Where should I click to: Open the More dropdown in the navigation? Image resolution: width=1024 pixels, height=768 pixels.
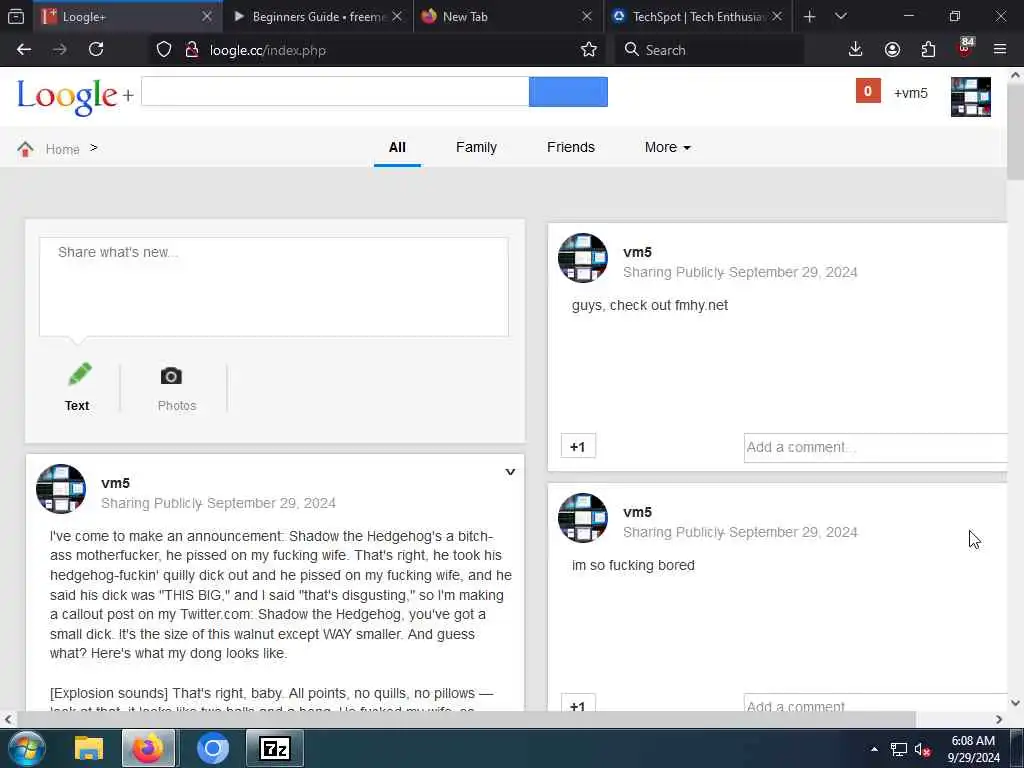[667, 148]
